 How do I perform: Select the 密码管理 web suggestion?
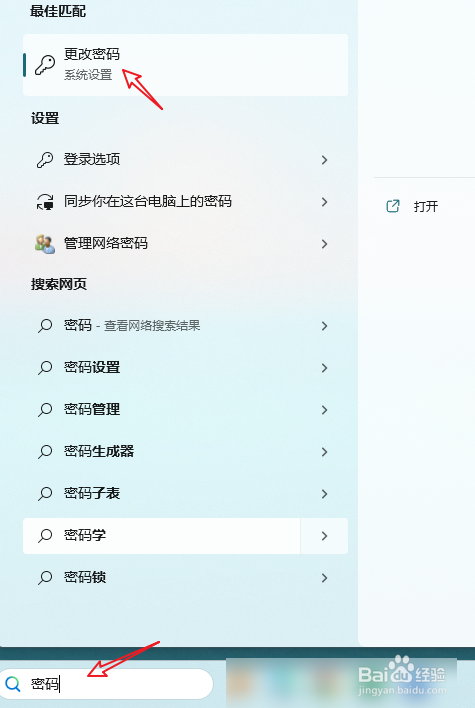[185, 410]
